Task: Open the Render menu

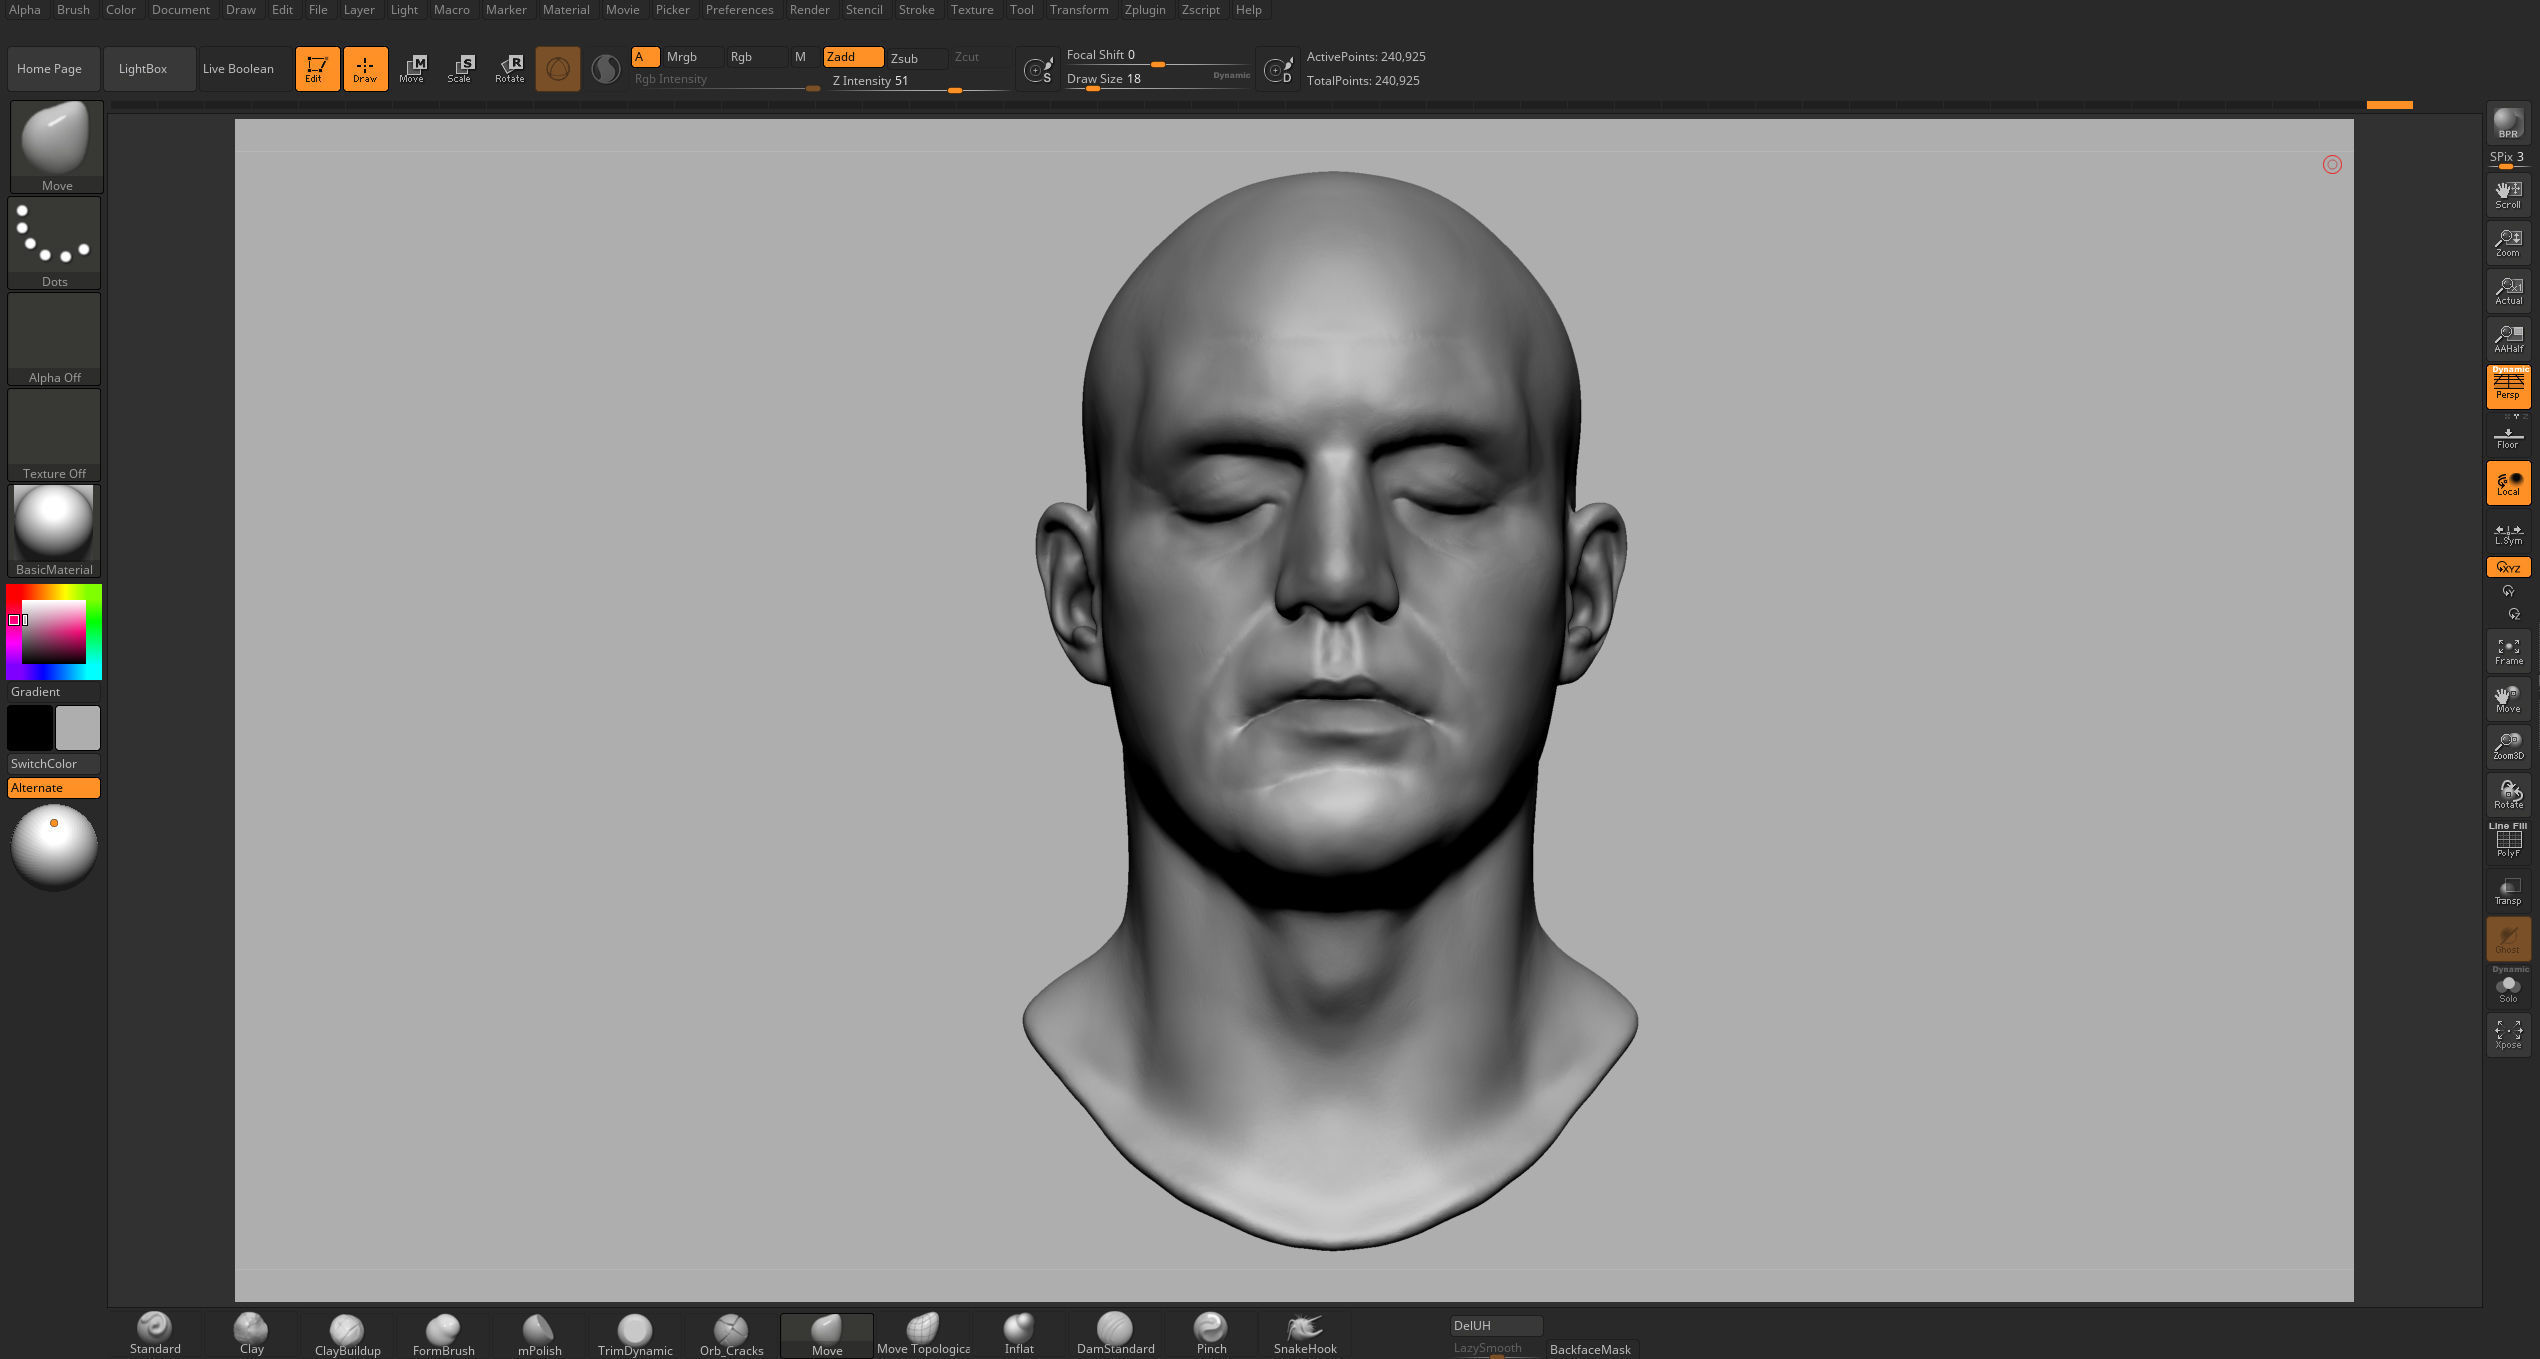Action: coord(809,10)
